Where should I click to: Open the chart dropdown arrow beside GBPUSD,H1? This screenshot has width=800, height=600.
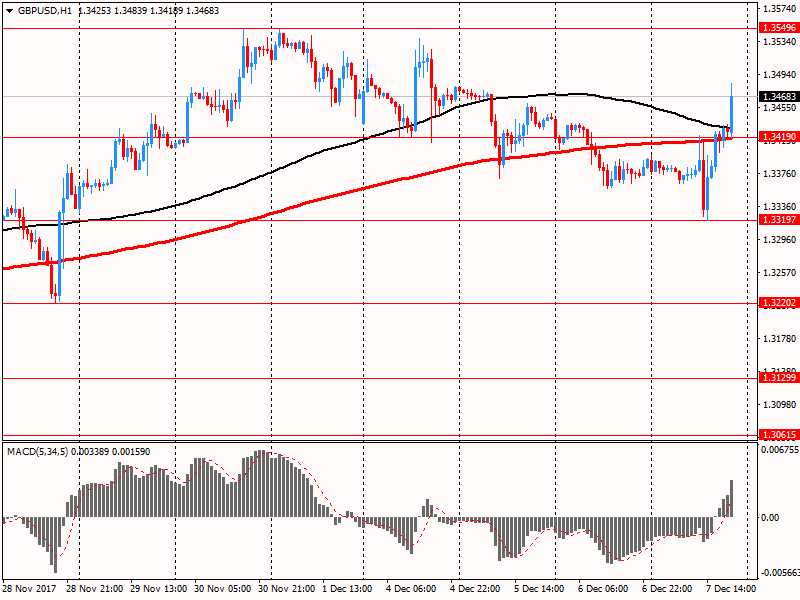pos(9,11)
